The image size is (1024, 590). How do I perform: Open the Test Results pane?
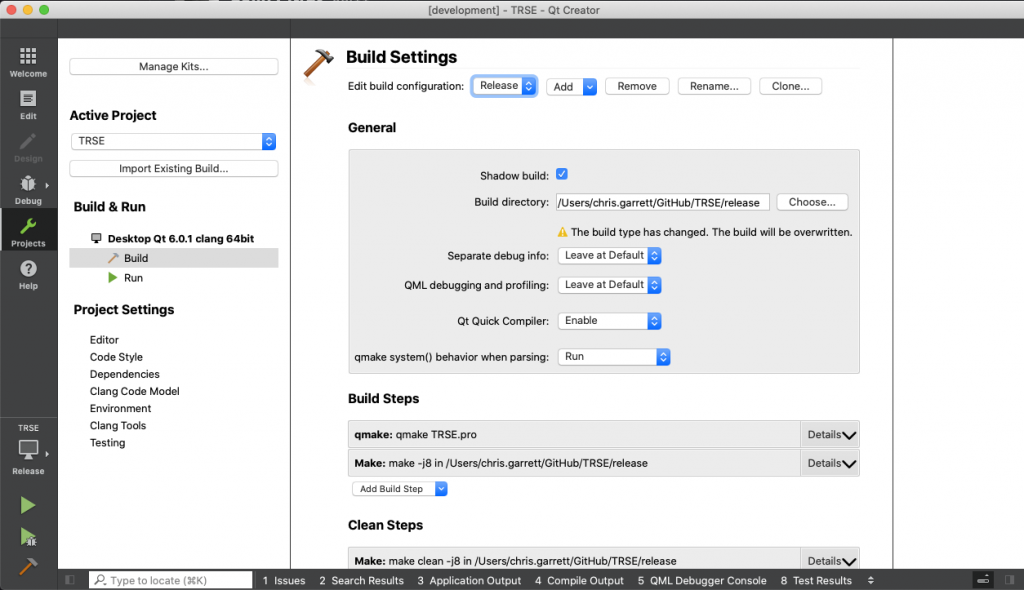pos(816,580)
